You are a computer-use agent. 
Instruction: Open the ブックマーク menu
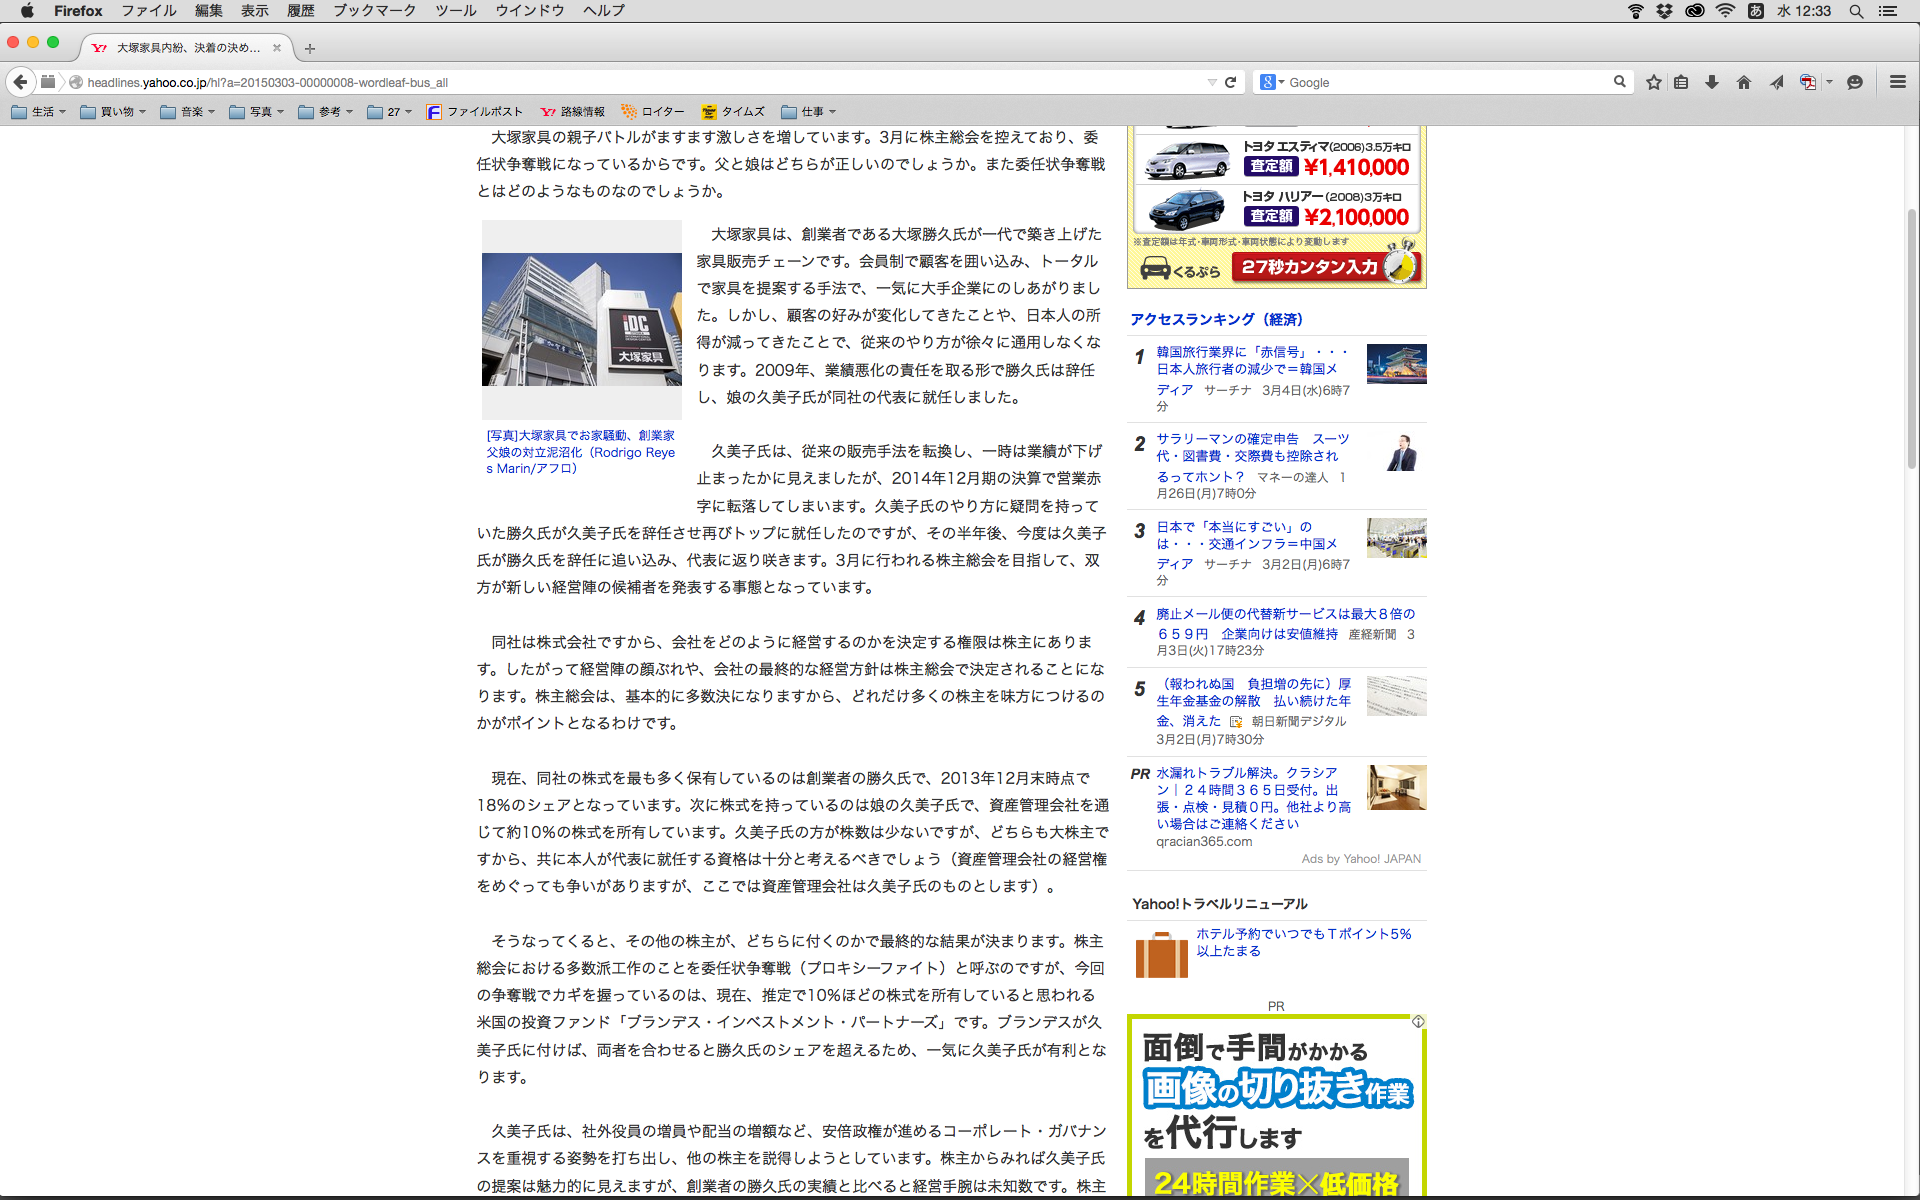pyautogui.click(x=374, y=11)
